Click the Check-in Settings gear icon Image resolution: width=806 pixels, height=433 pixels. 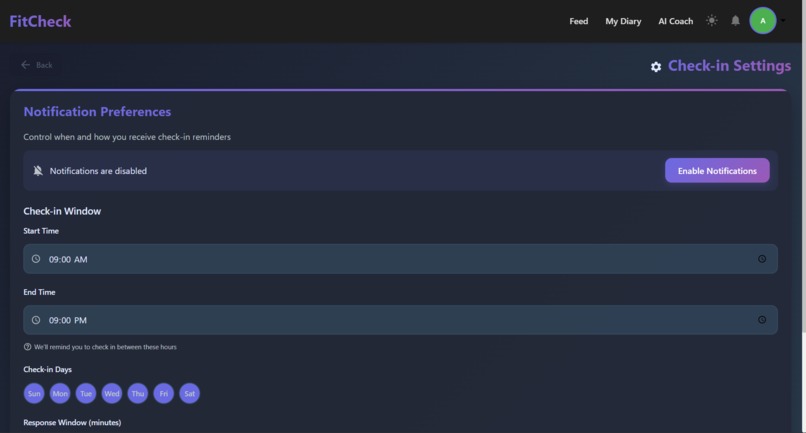click(656, 67)
